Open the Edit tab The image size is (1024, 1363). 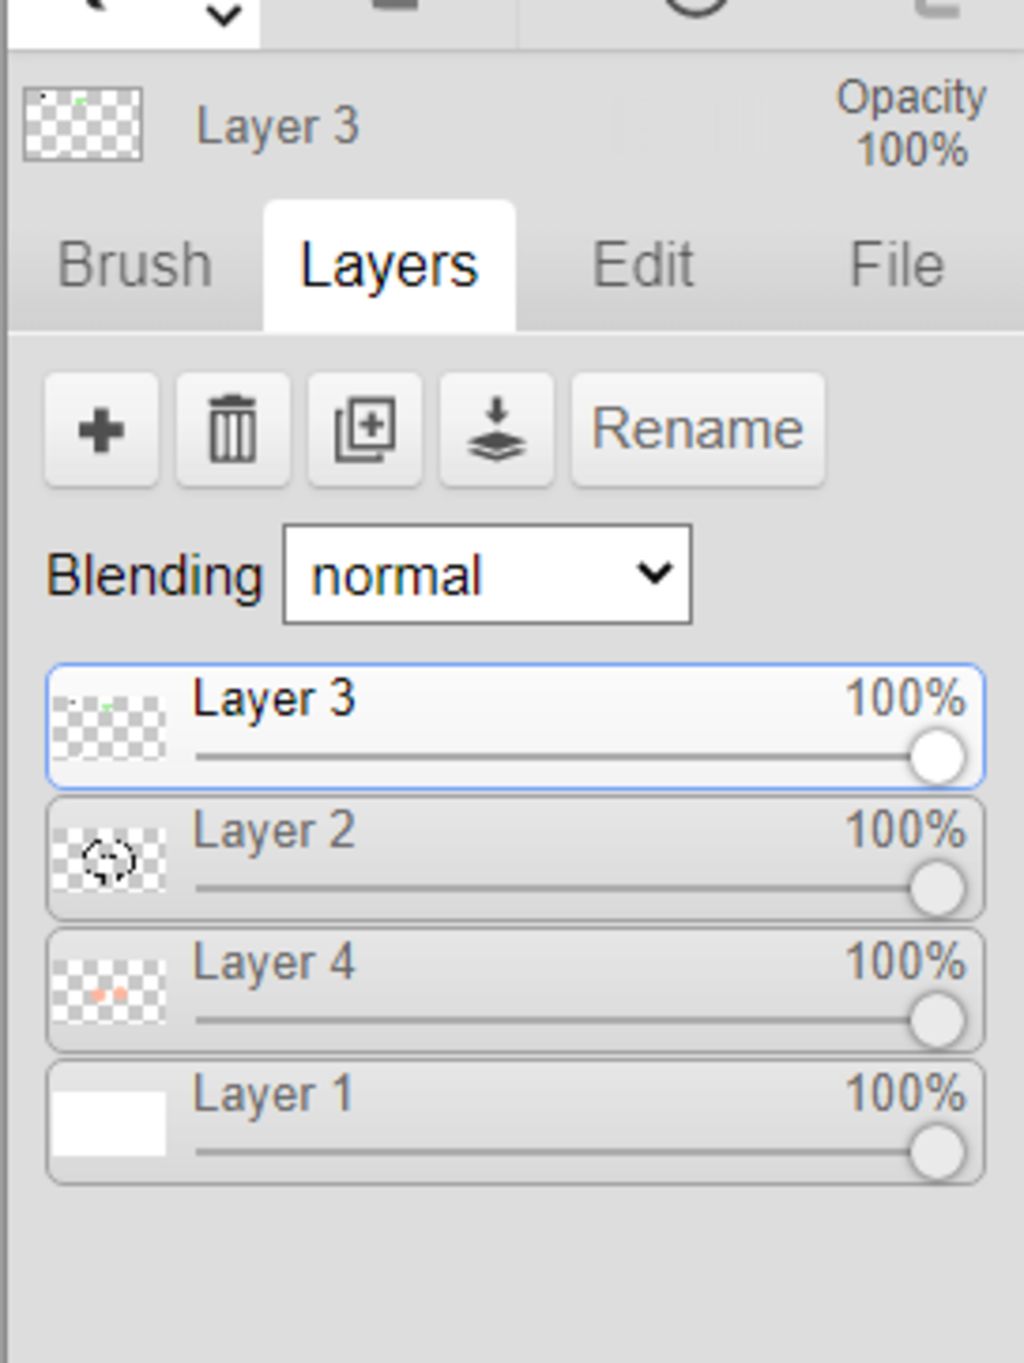pos(643,265)
